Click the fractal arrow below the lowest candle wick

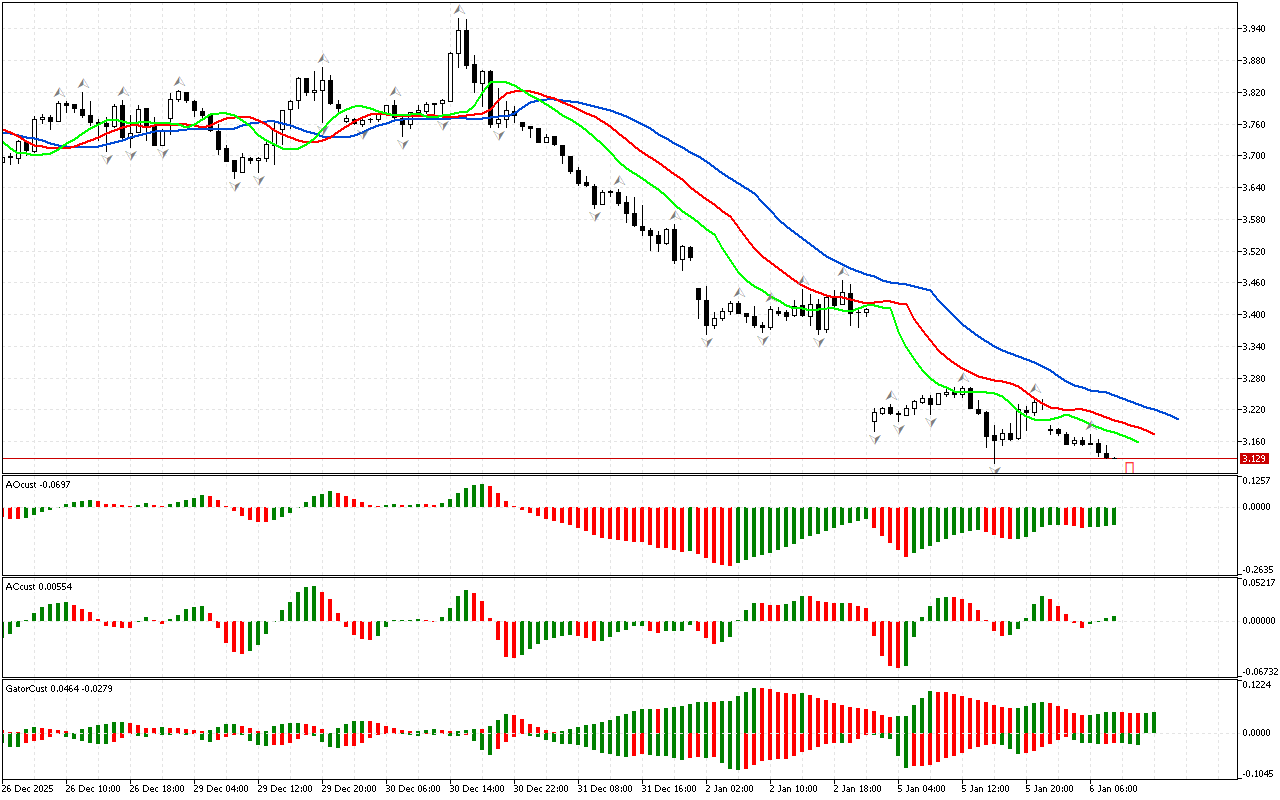click(995, 468)
